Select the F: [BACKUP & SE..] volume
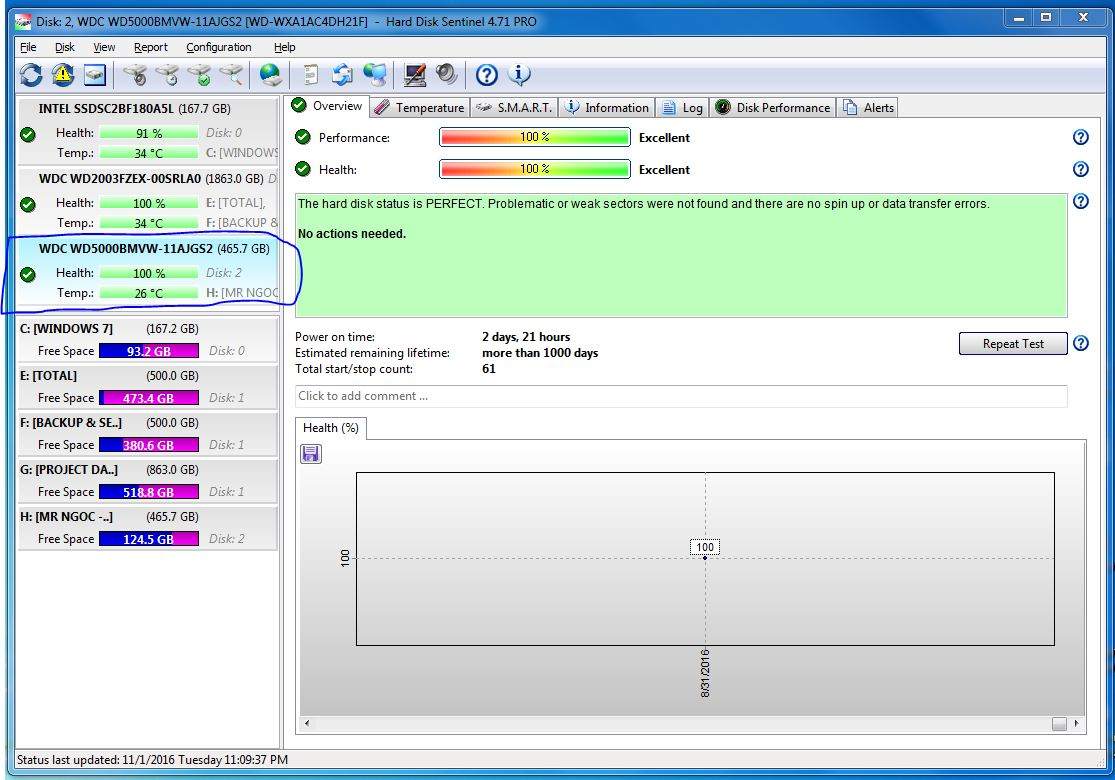This screenshot has height=780, width=1115. click(147, 434)
